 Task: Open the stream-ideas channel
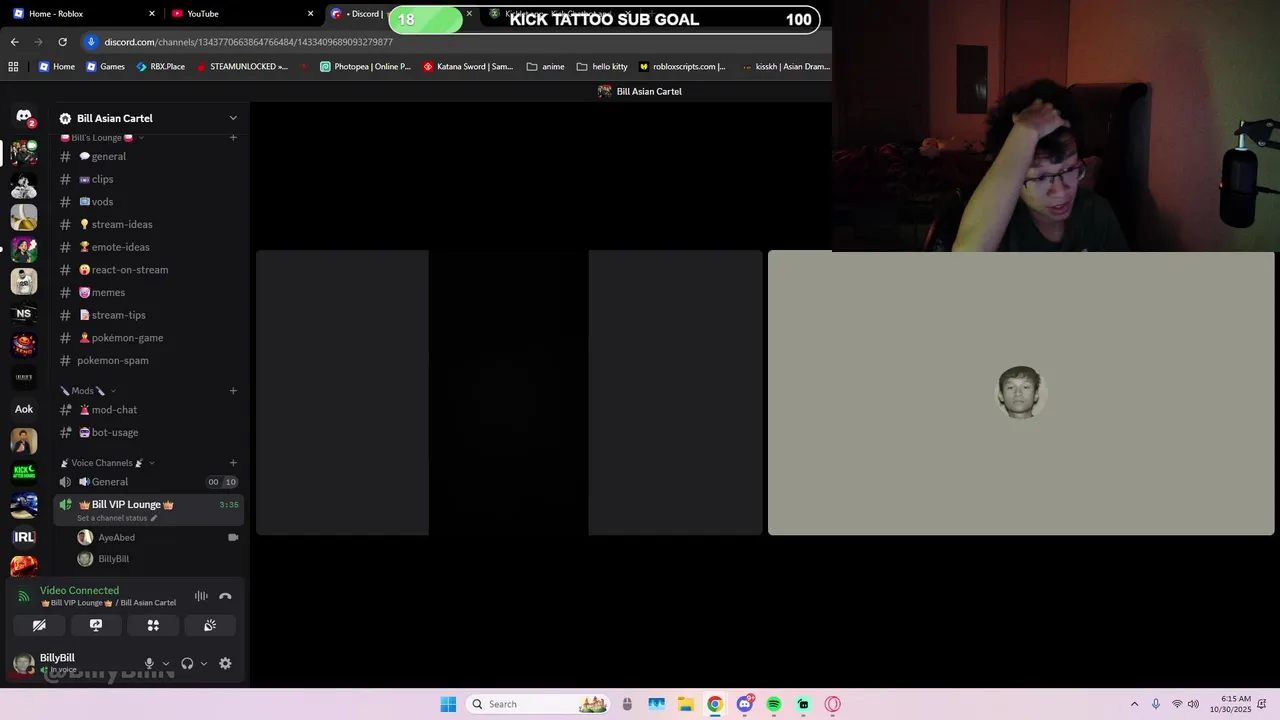point(148,224)
